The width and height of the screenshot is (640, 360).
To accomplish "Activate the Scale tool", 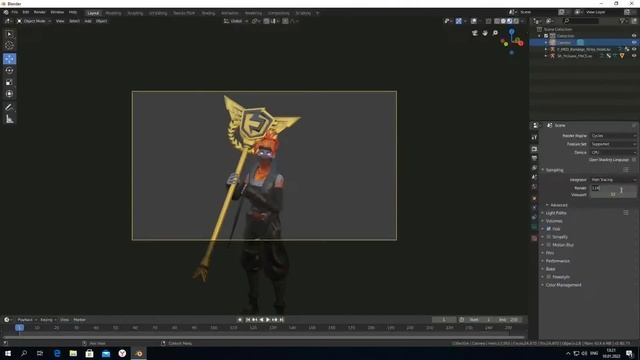I will pos(9,82).
